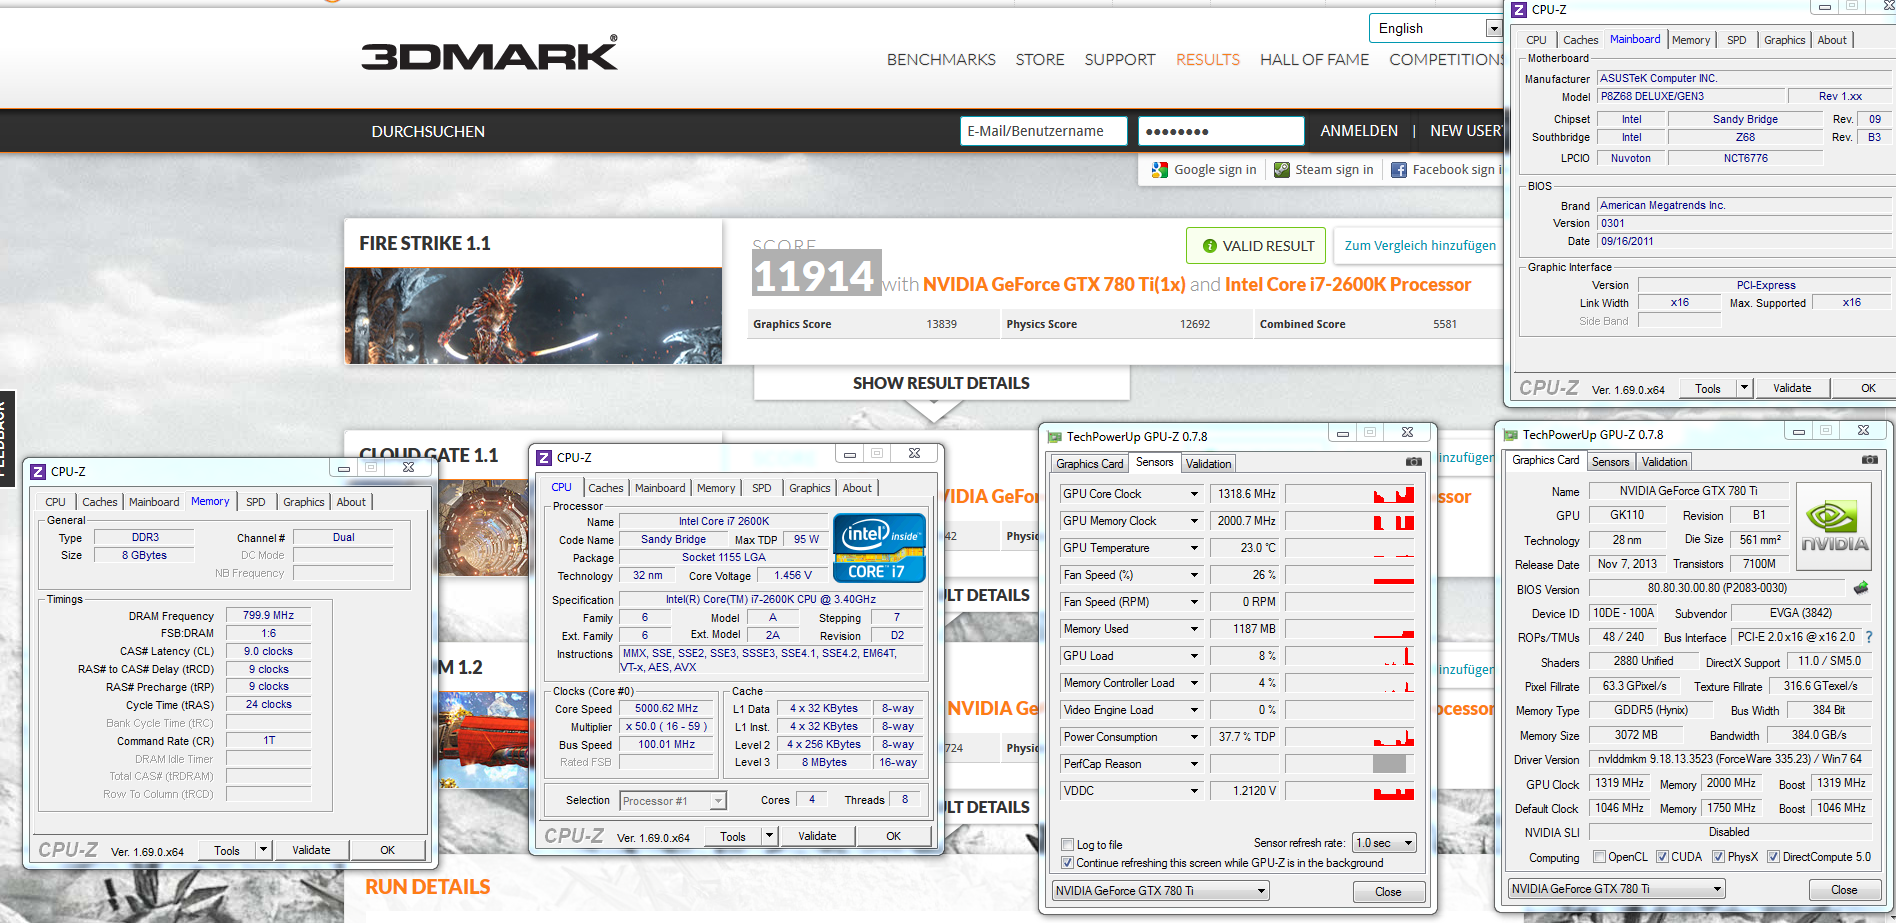1896x923 pixels.
Task: Click the E-Mail/Benutzername input field
Action: coord(1043,131)
